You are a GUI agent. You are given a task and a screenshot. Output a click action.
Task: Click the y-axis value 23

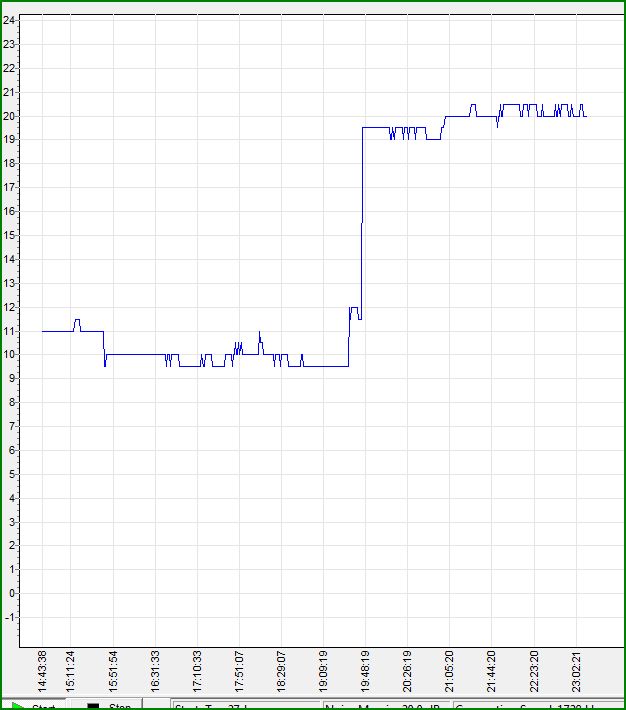point(9,44)
